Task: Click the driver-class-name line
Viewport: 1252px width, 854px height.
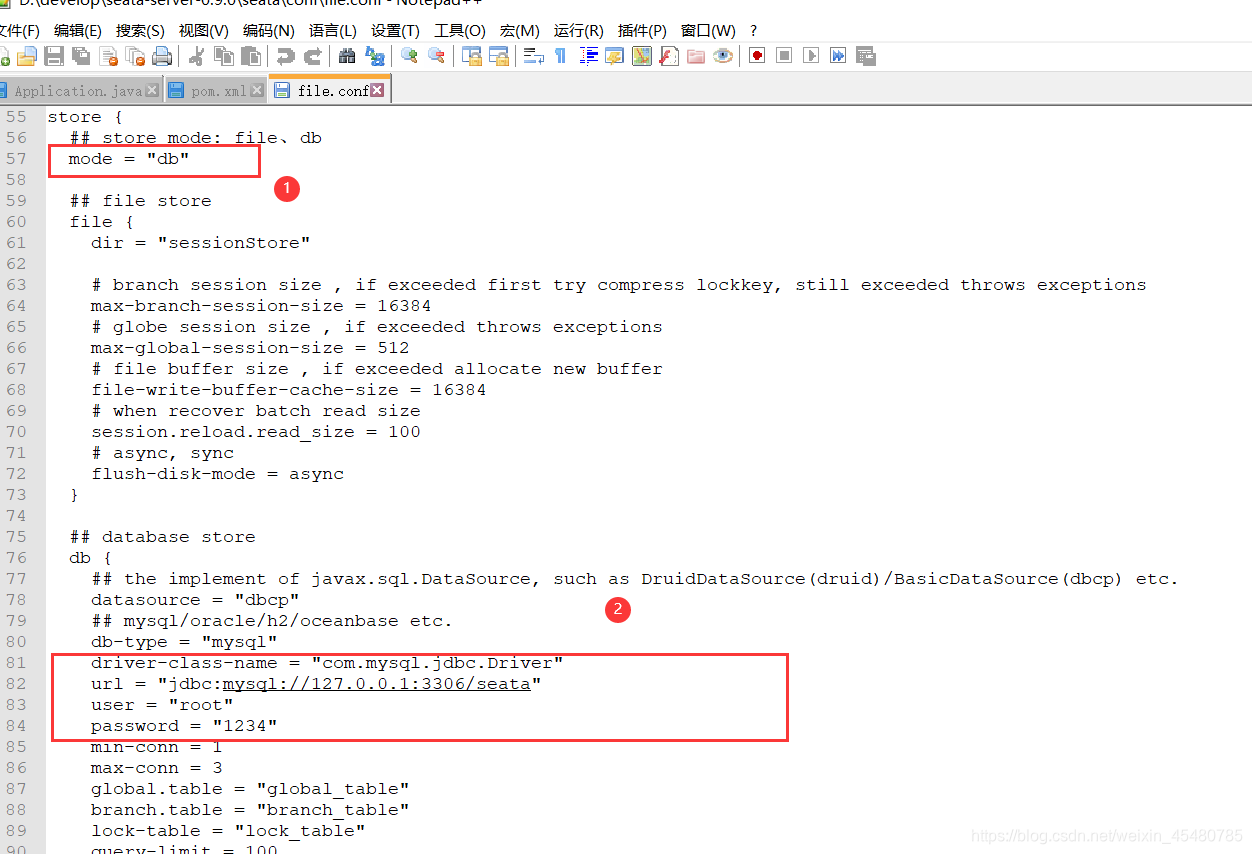Action: [x=327, y=663]
